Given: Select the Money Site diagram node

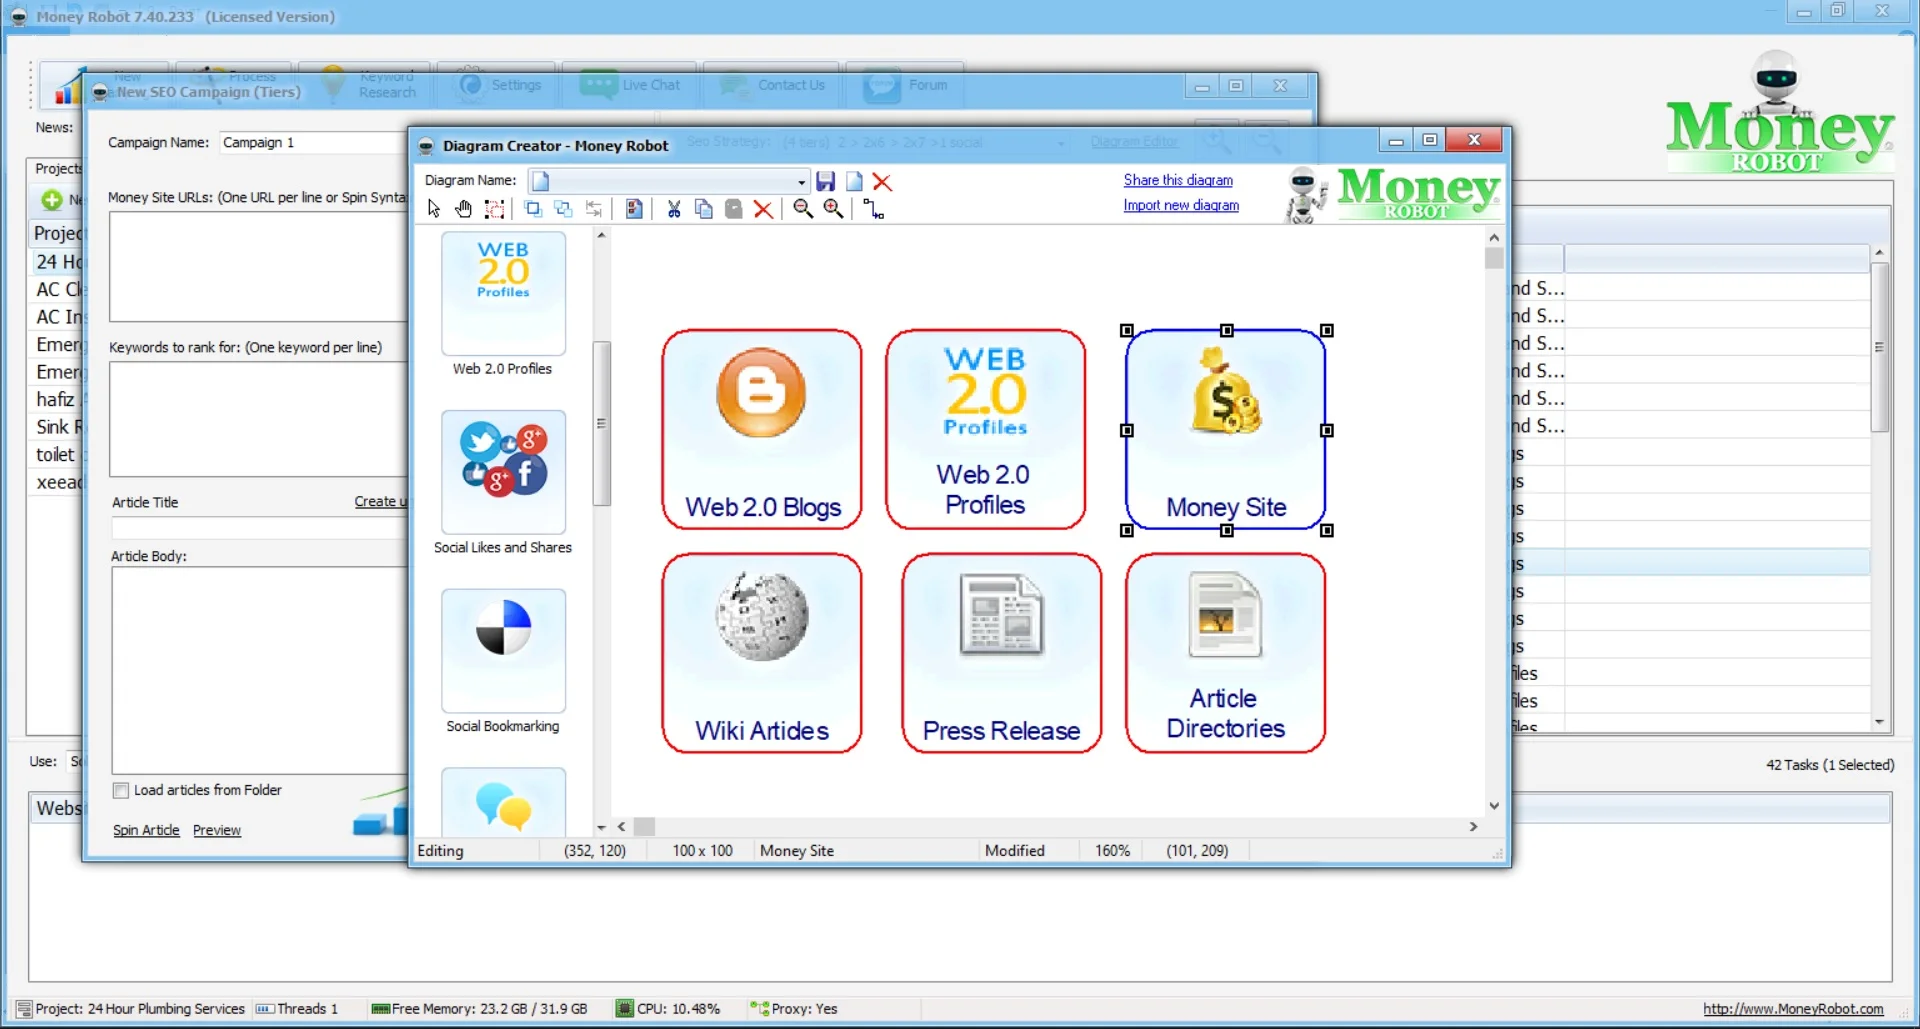Looking at the screenshot, I should [1226, 430].
